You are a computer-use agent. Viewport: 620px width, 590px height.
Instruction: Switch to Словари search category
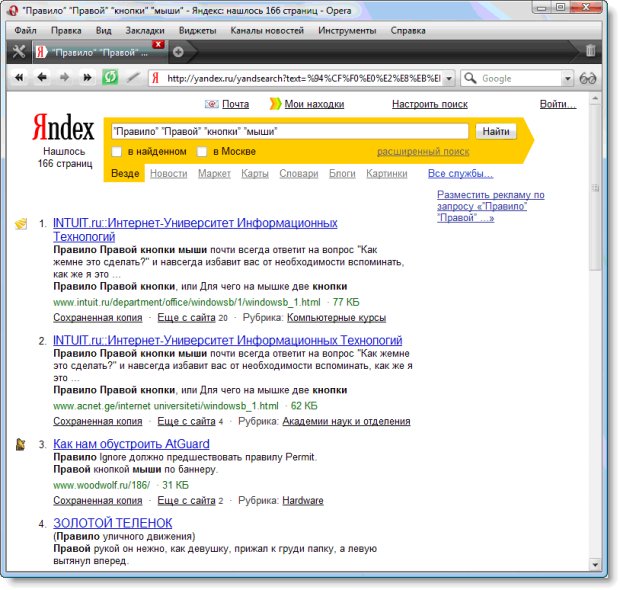point(299,174)
